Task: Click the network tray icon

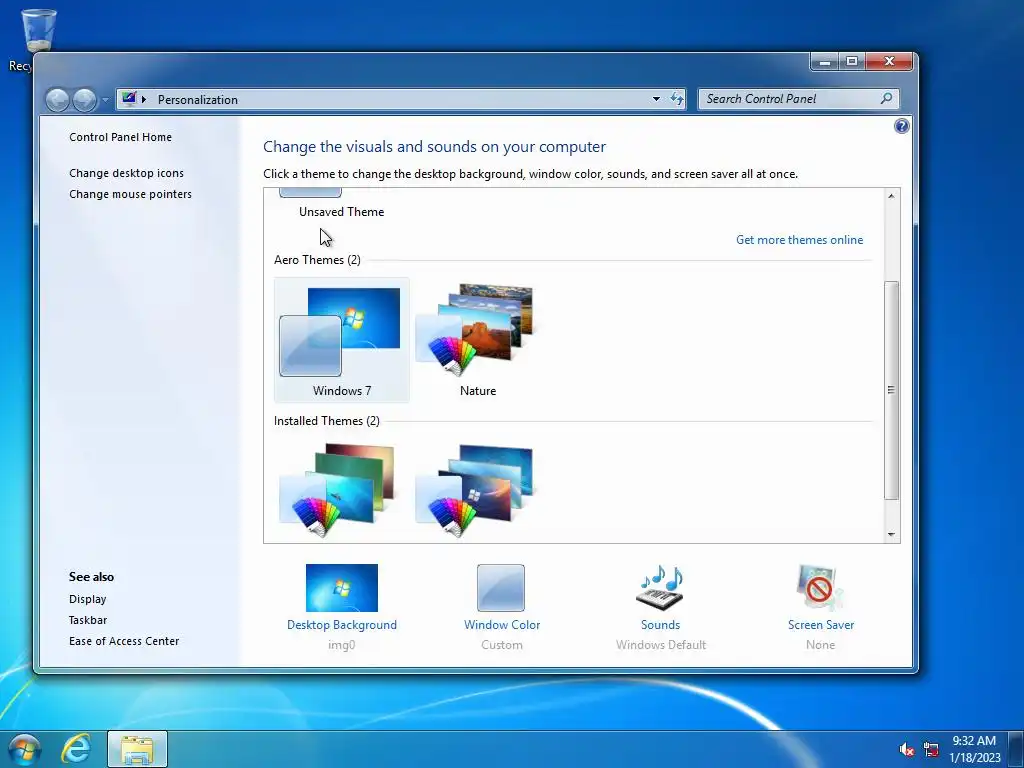Action: coord(931,750)
